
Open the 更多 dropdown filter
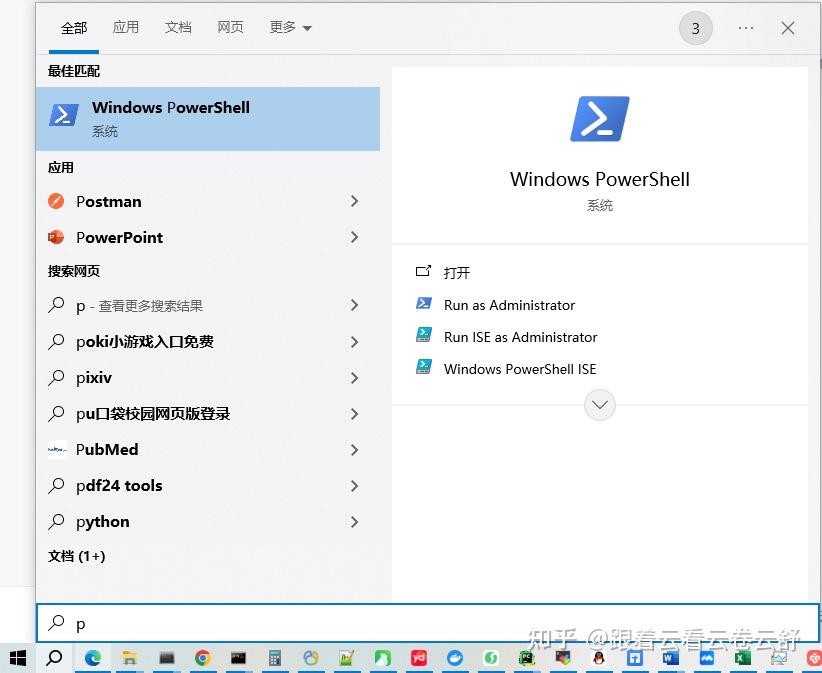[x=290, y=27]
